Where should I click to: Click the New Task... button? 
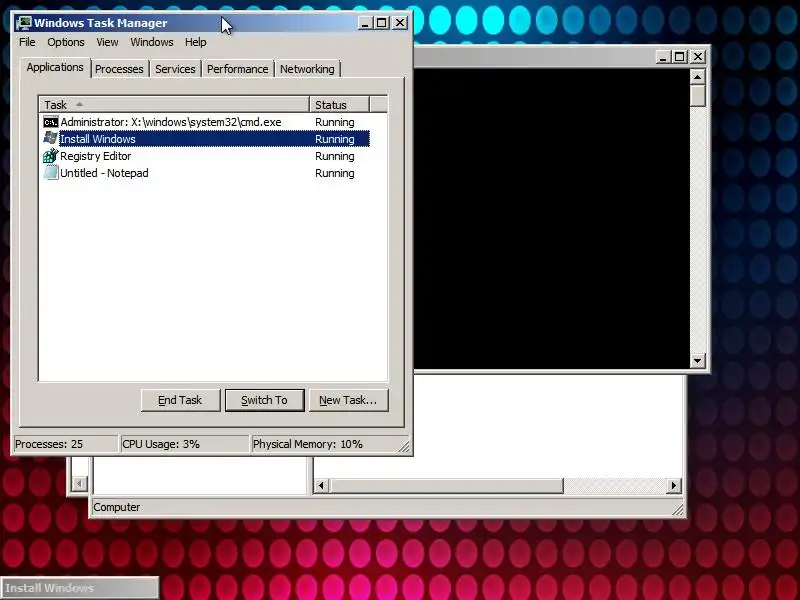tap(348, 400)
